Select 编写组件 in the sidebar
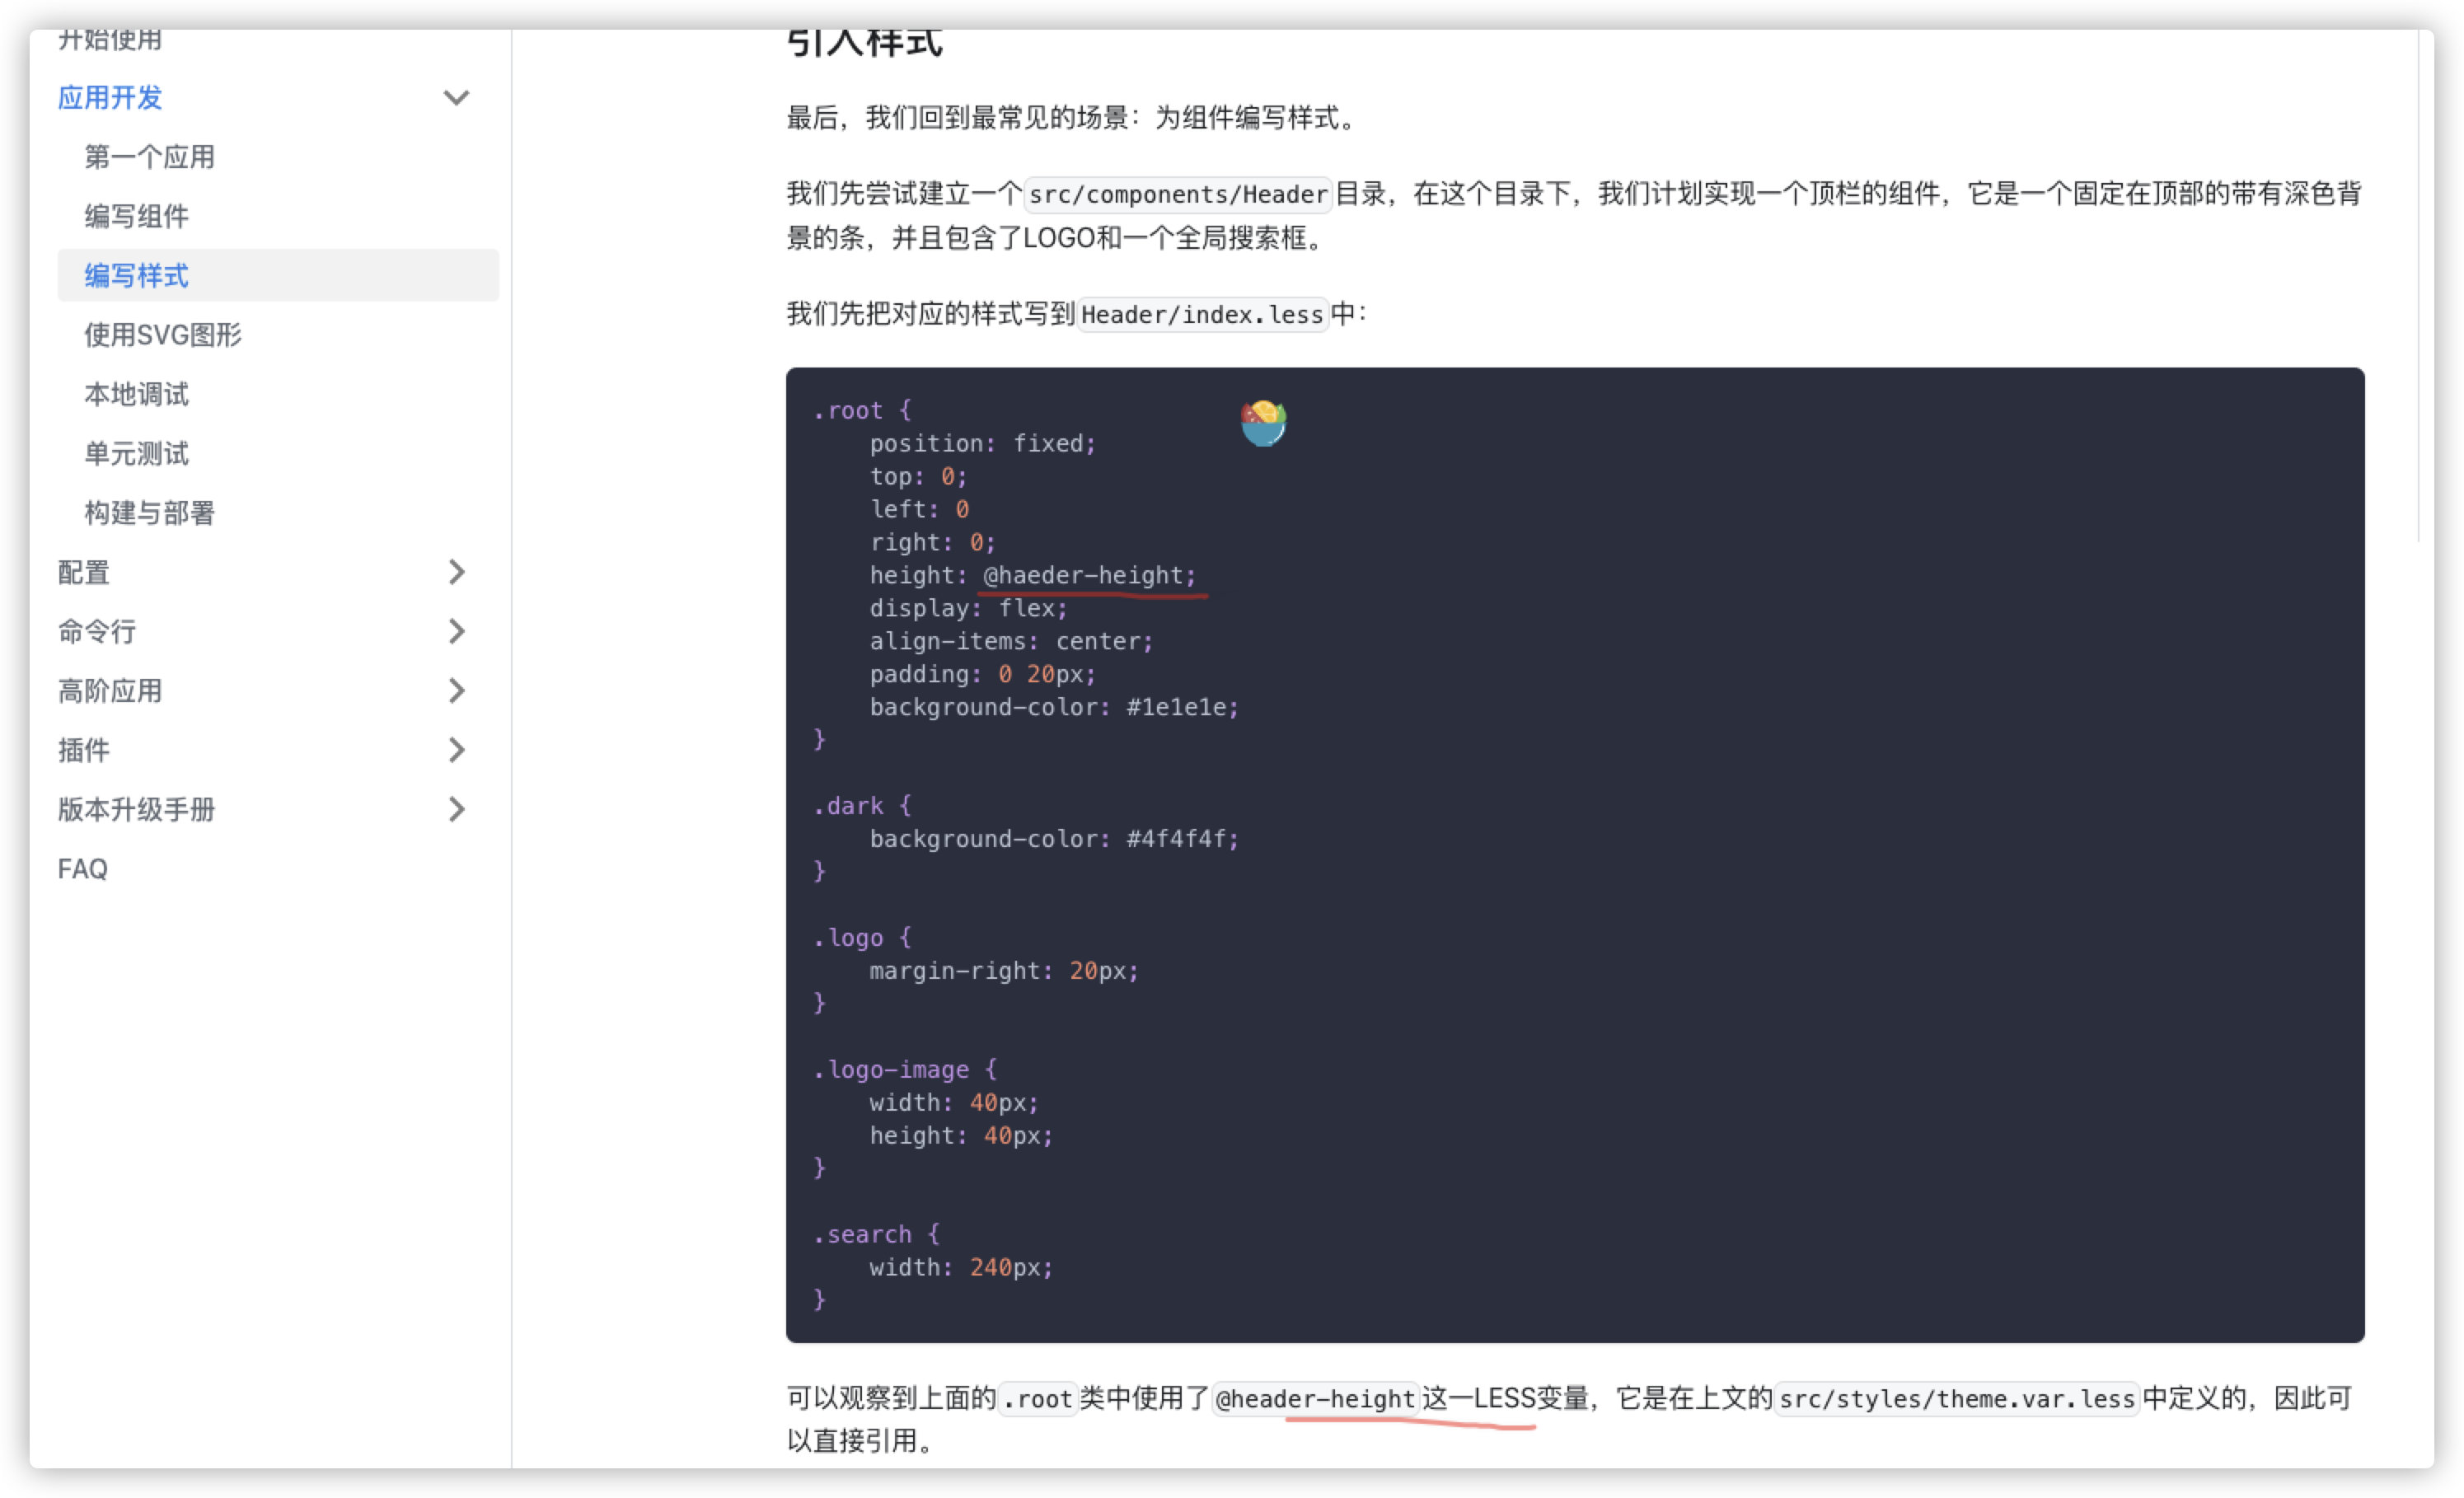2464x1498 pixels. [137, 216]
